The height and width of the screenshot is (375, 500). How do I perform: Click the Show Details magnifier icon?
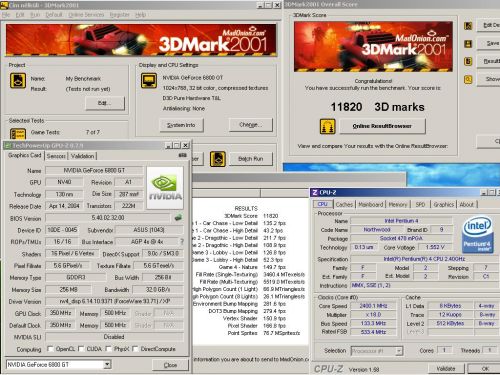tap(468, 80)
